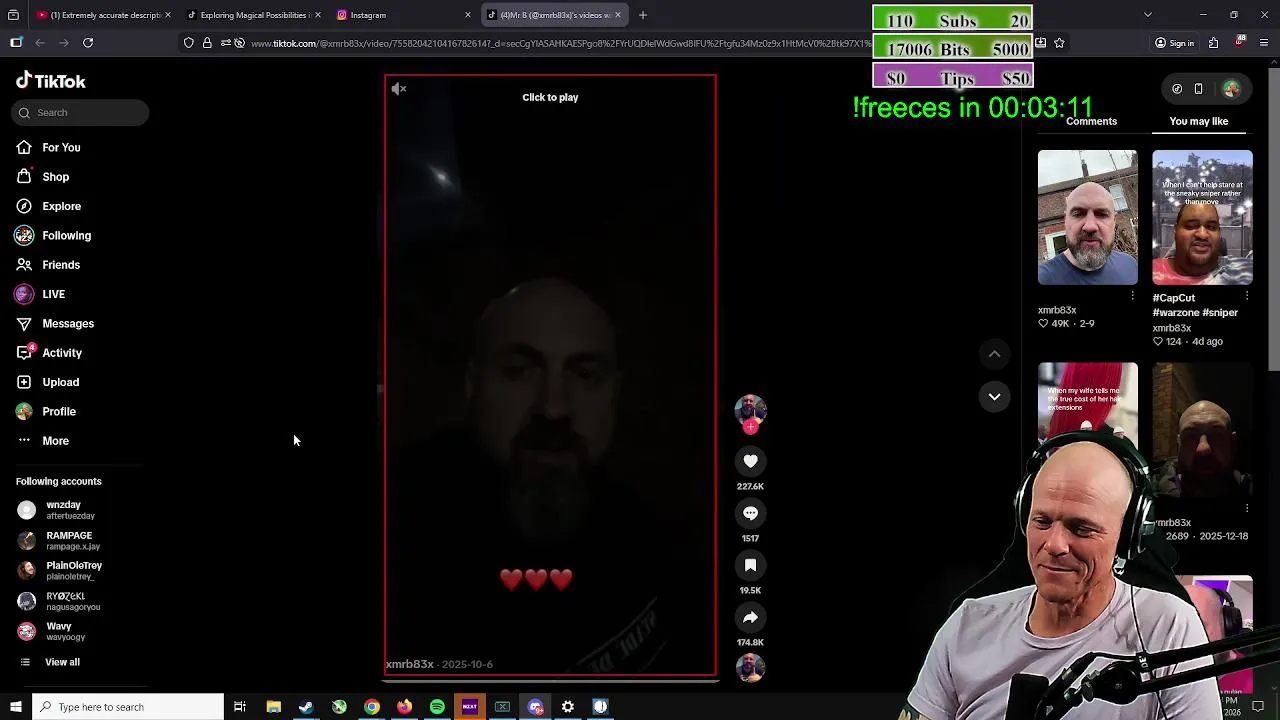Unmute the TikTok video with speaker icon
This screenshot has height=720, width=1280.
coord(399,89)
